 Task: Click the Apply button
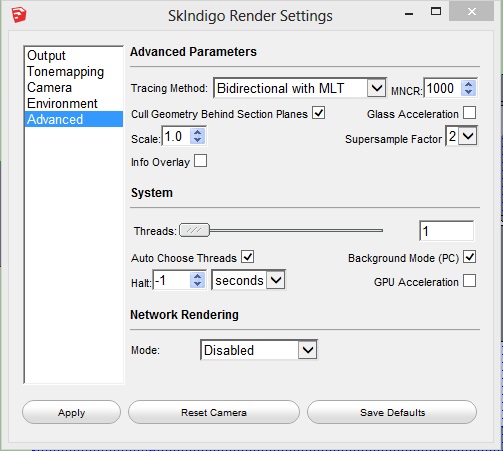[71, 412]
